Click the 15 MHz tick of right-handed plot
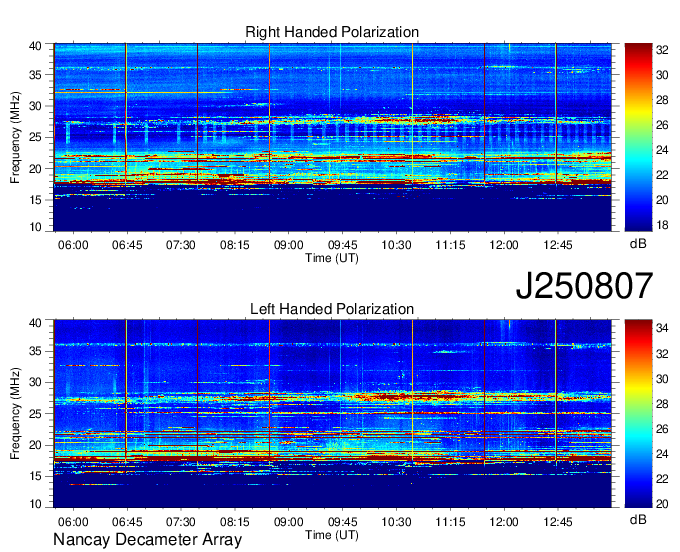Viewport: 680px width, 552px height. [35, 200]
